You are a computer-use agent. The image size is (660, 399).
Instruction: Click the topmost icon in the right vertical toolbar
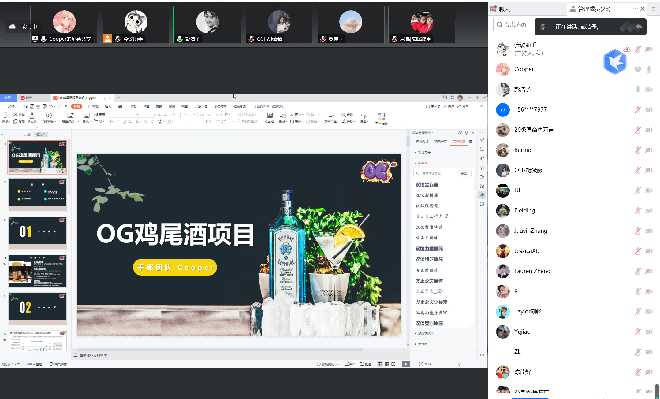tap(482, 140)
